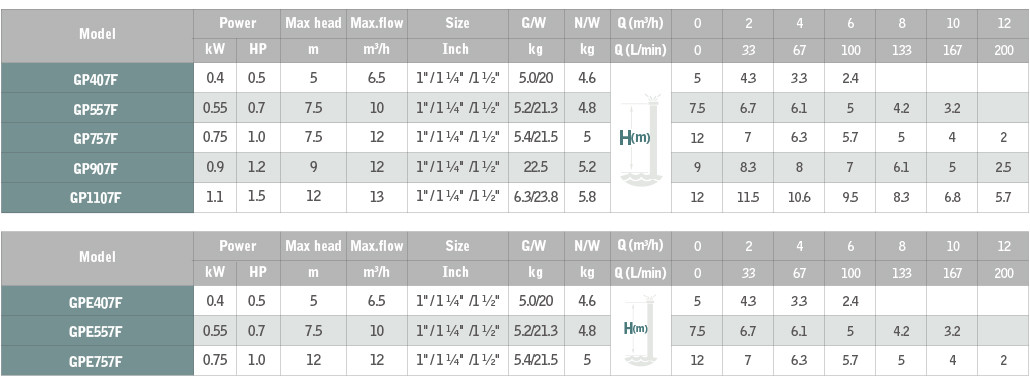Viewport: 1030px width, 386px height.
Task: Click the Q (L/min) label in top table
Action: pyautogui.click(x=641, y=51)
